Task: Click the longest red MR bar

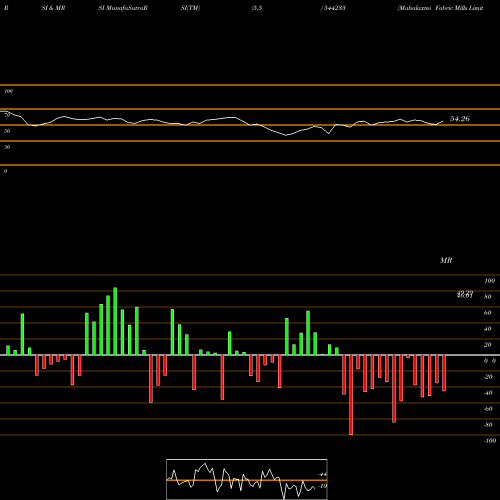Action: (x=351, y=395)
